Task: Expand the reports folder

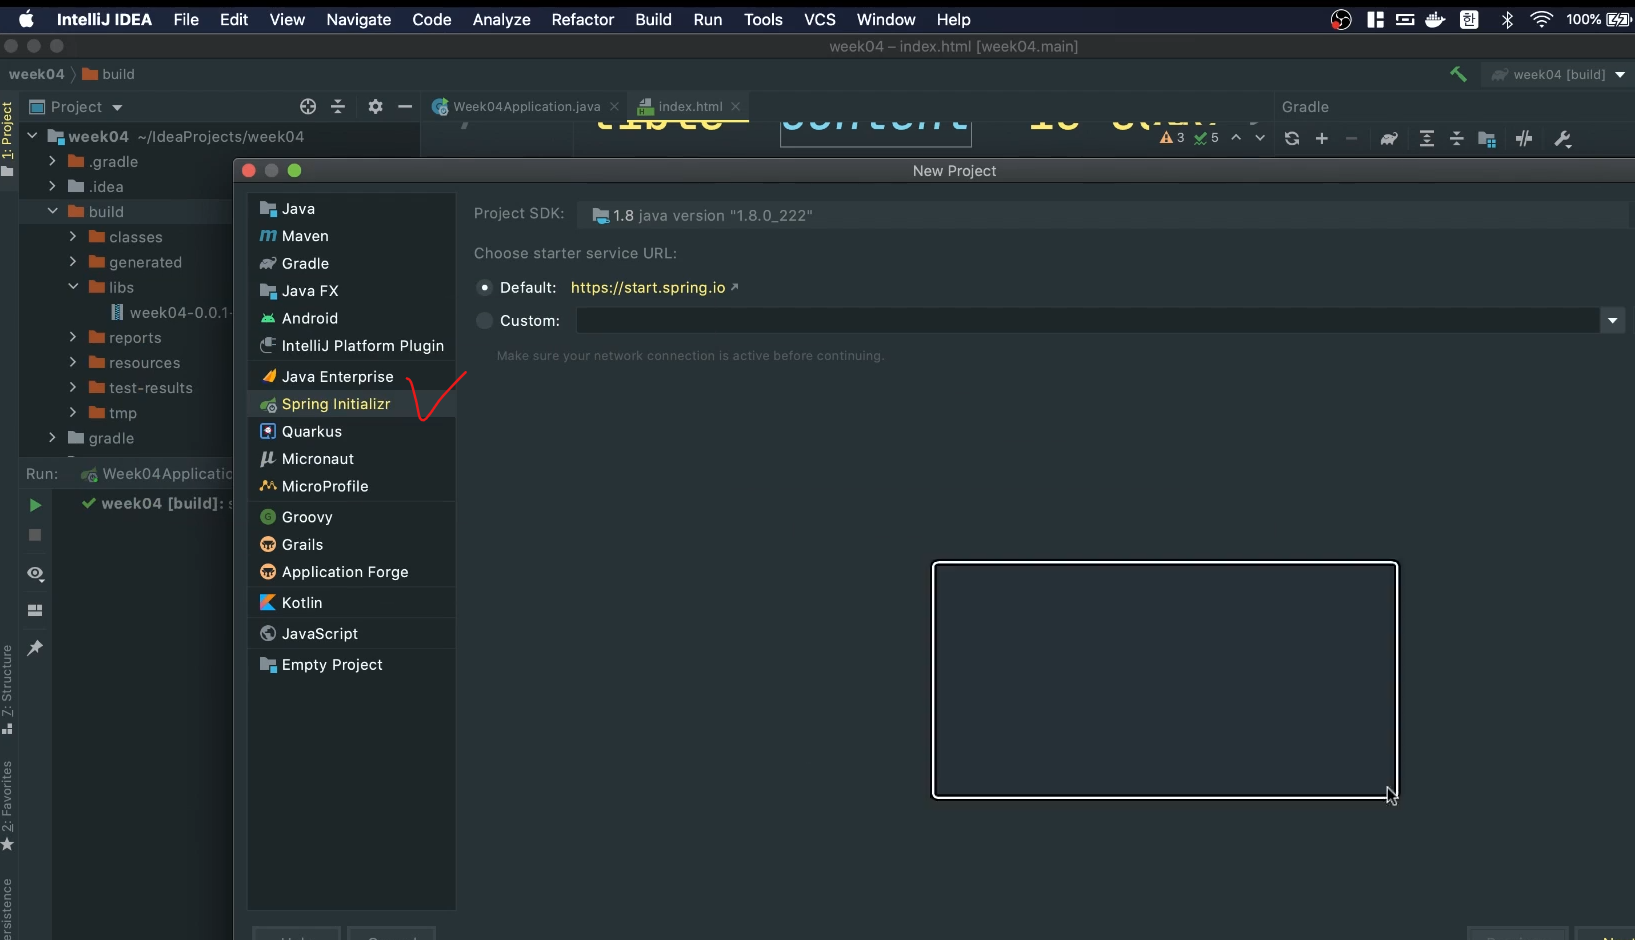Action: click(73, 338)
